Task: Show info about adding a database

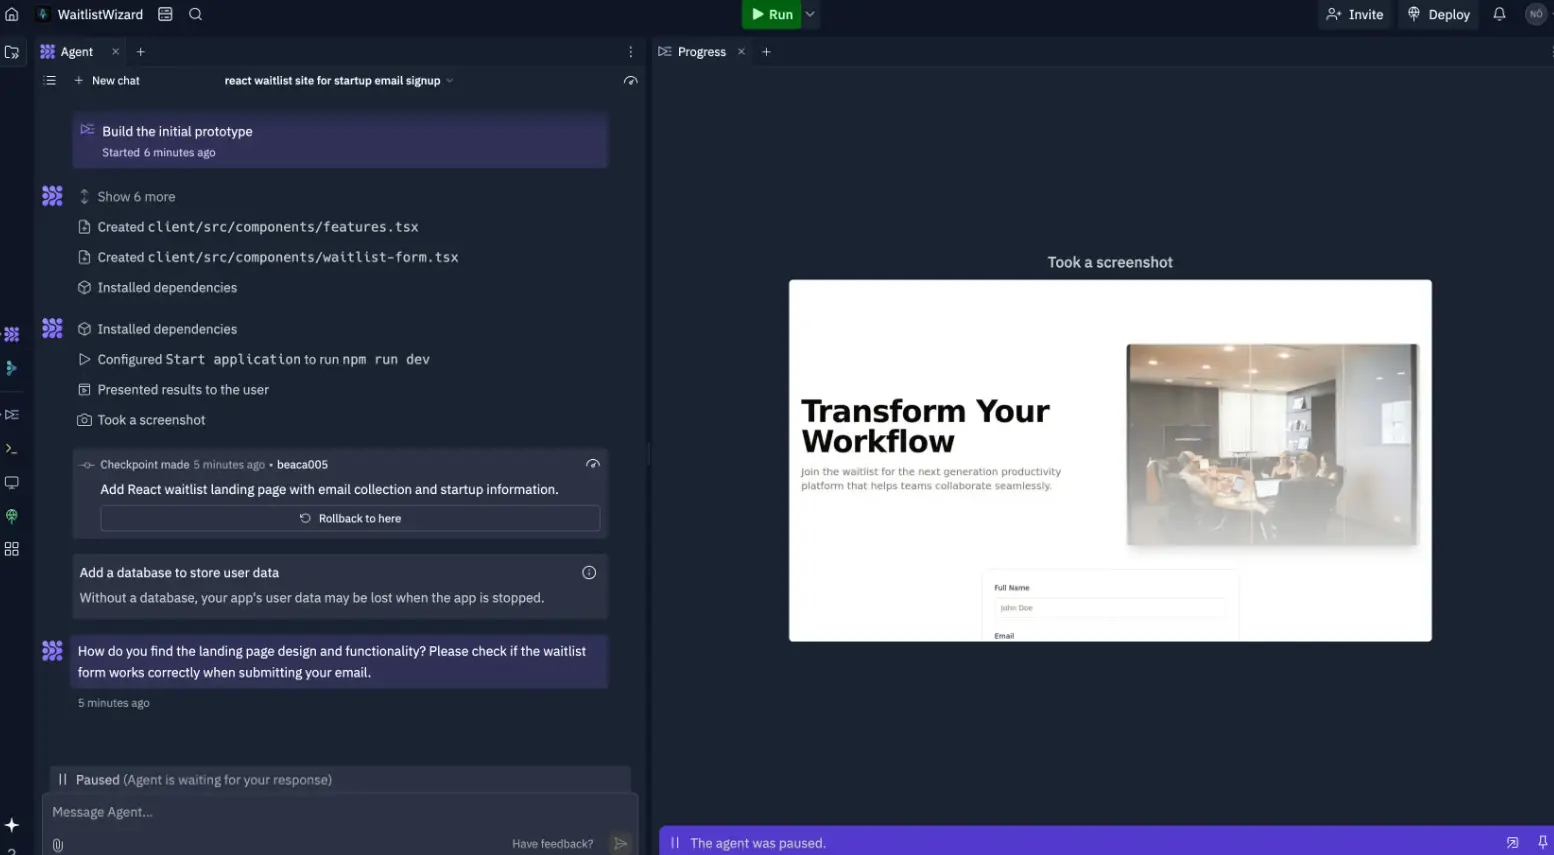Action: (x=589, y=573)
